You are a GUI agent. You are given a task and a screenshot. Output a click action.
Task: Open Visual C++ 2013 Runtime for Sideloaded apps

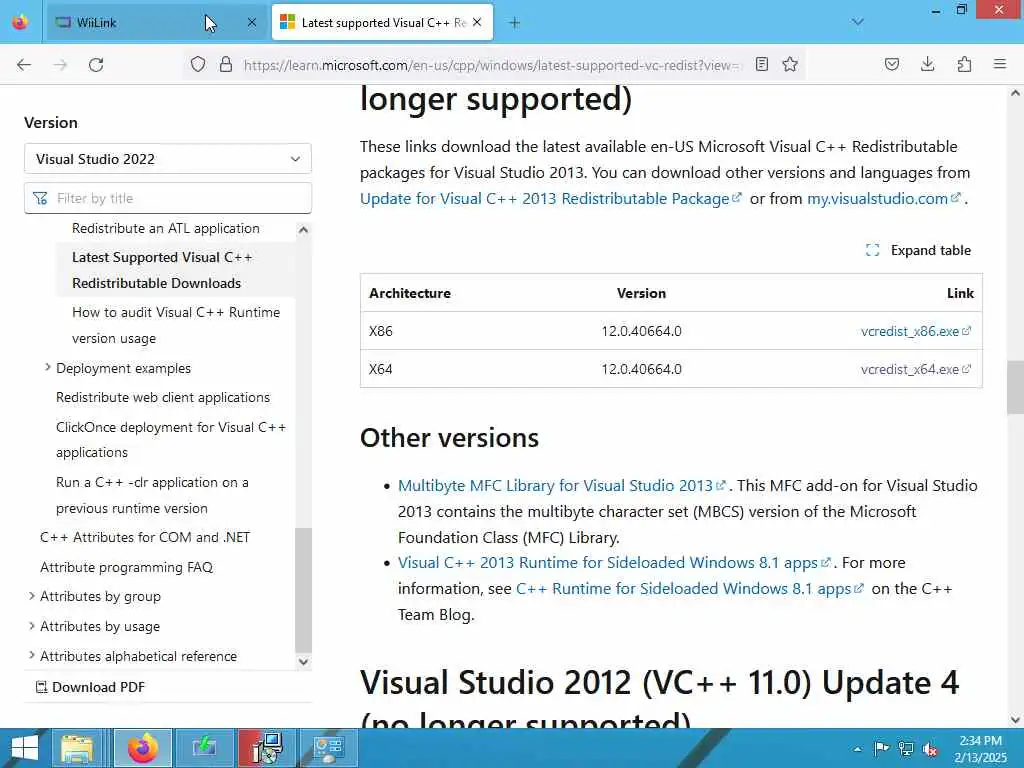click(614, 562)
